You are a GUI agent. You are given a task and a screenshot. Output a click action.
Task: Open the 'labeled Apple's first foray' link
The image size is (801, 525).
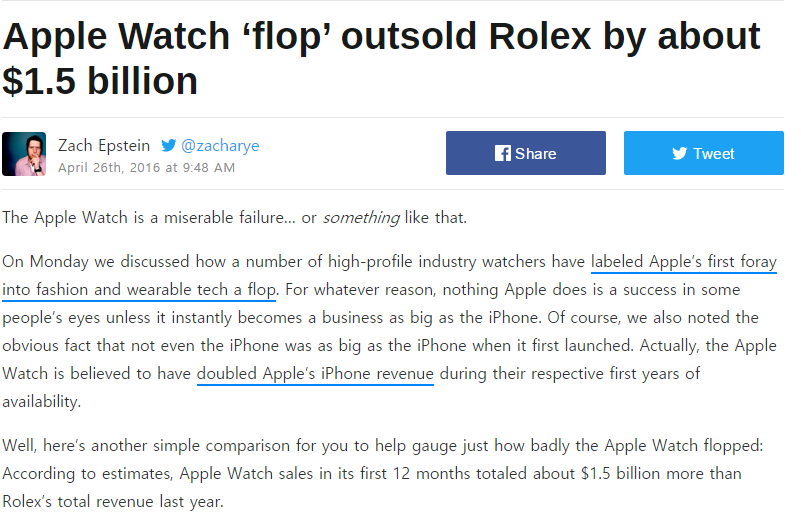683,262
